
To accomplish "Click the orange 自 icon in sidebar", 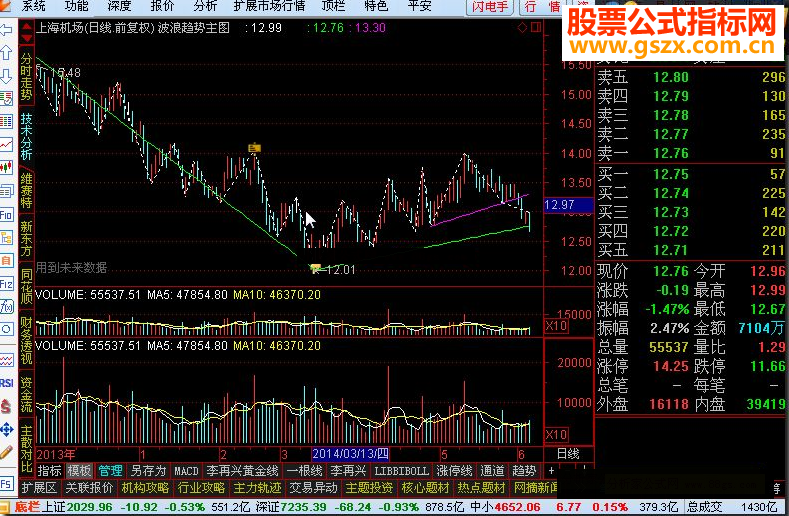I will point(7,261).
